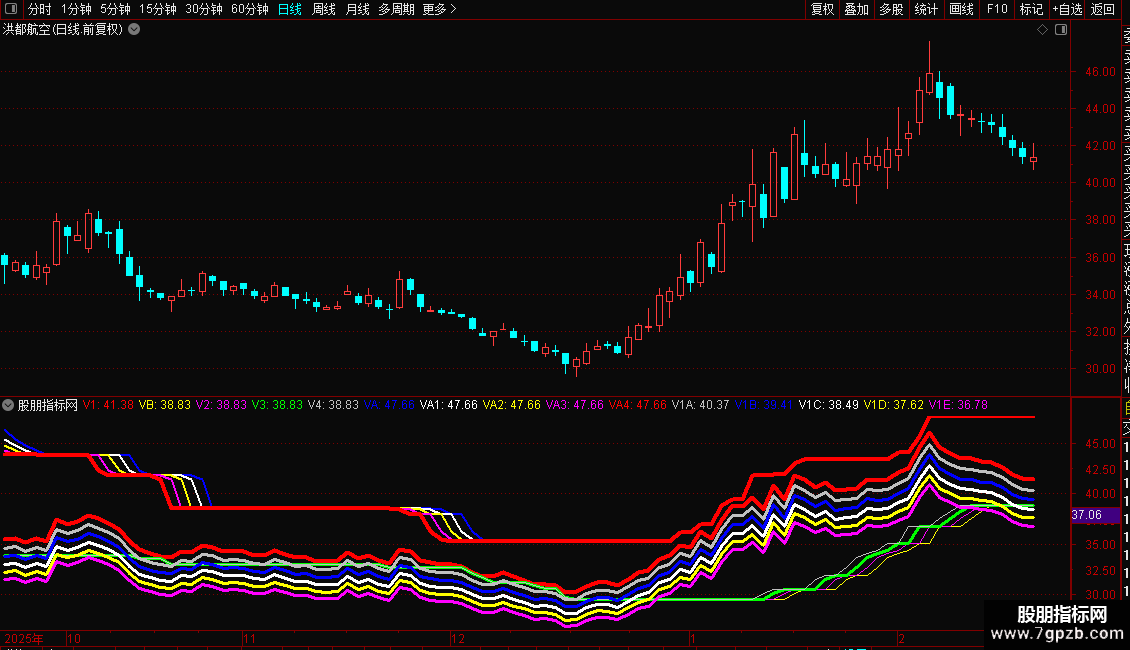Switch to the 60分钟 period
This screenshot has width=1130, height=650.
pyautogui.click(x=249, y=9)
